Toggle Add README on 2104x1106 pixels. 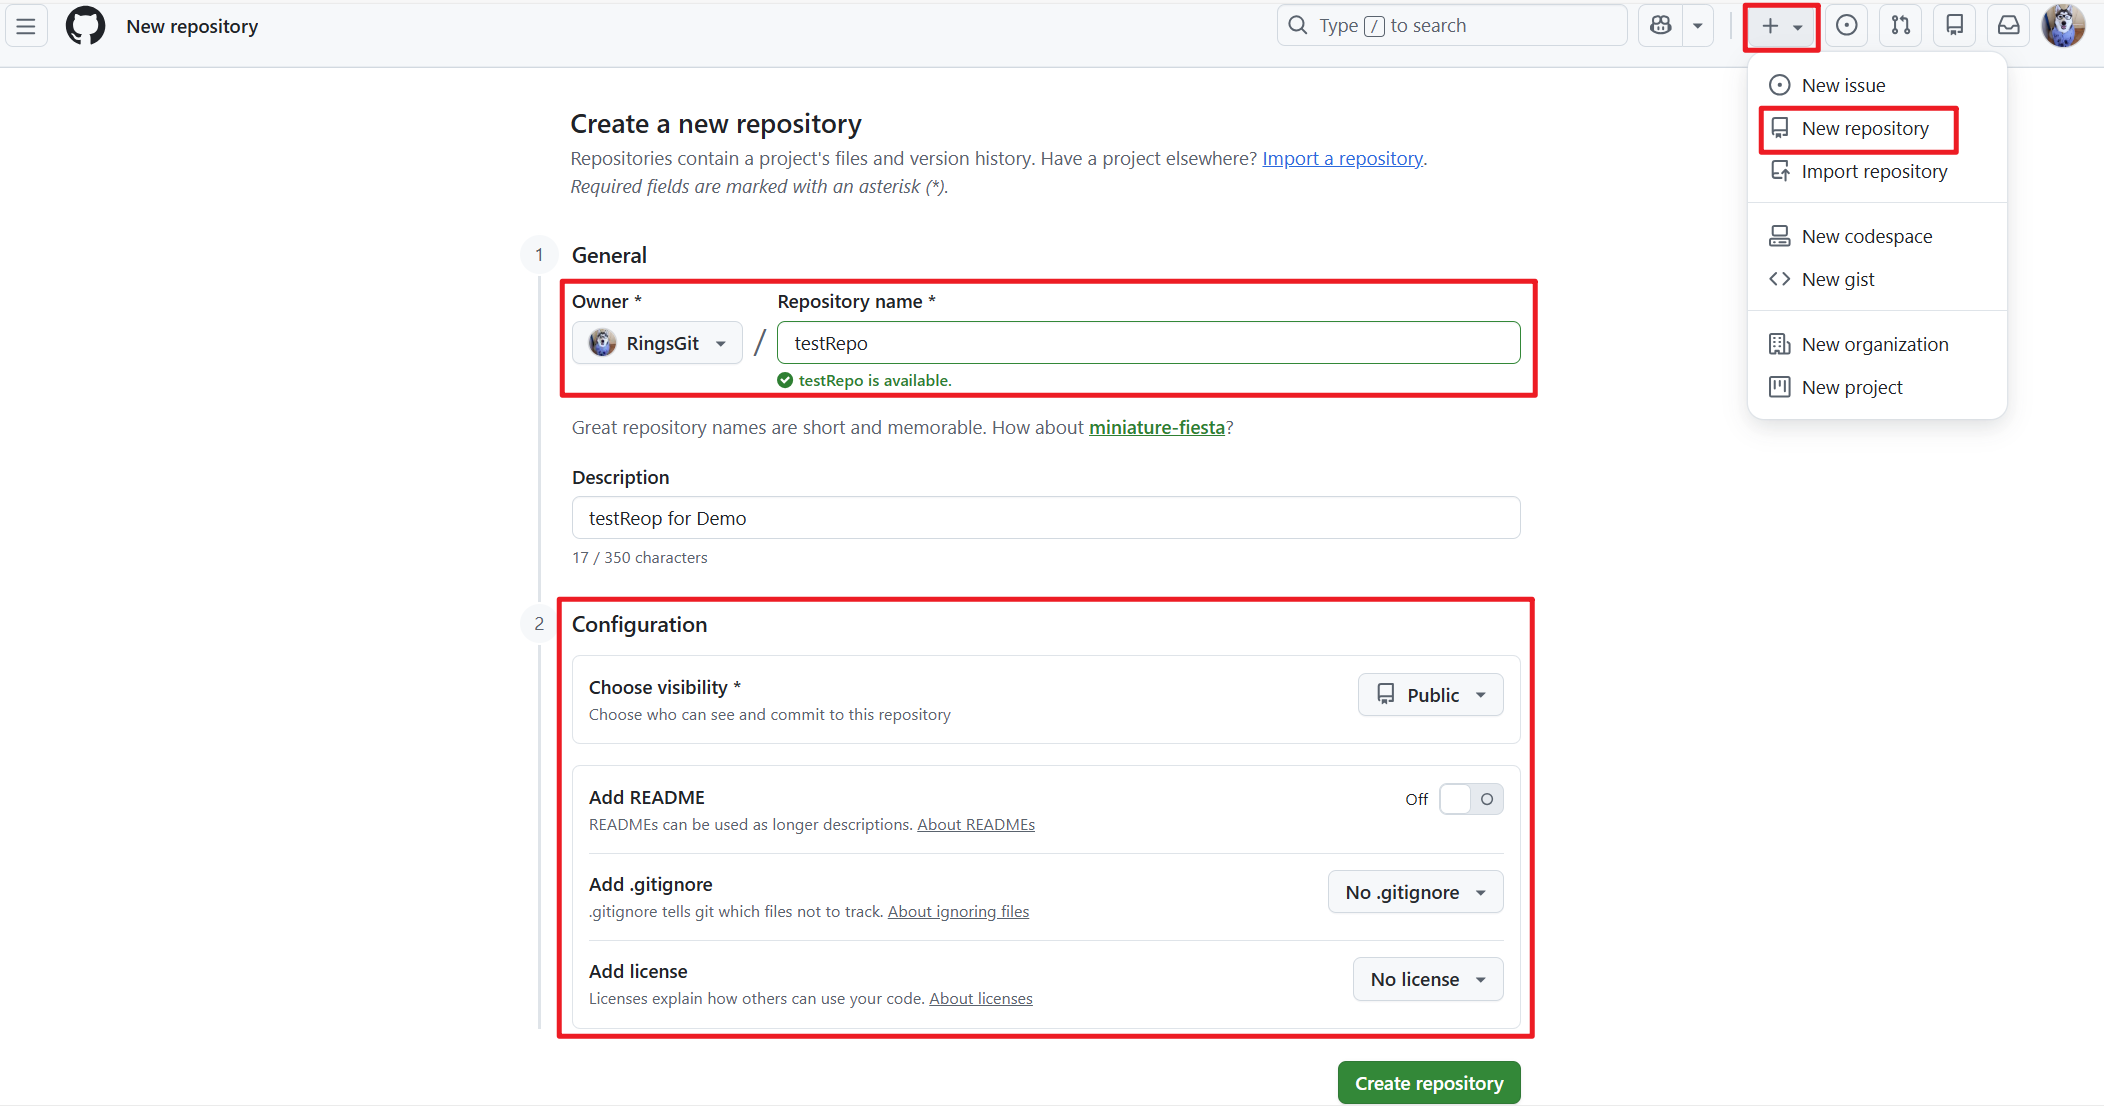click(x=1470, y=798)
